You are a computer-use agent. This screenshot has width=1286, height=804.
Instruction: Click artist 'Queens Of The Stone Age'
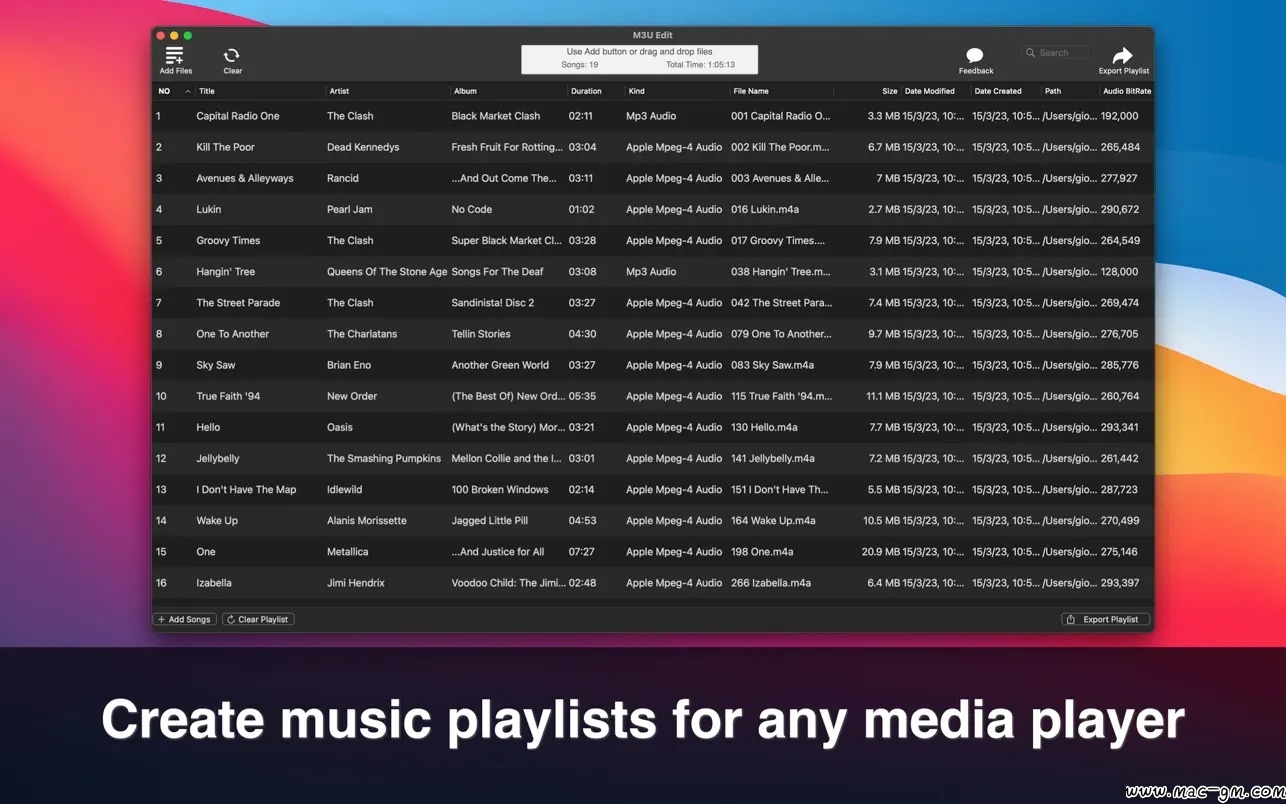point(387,271)
